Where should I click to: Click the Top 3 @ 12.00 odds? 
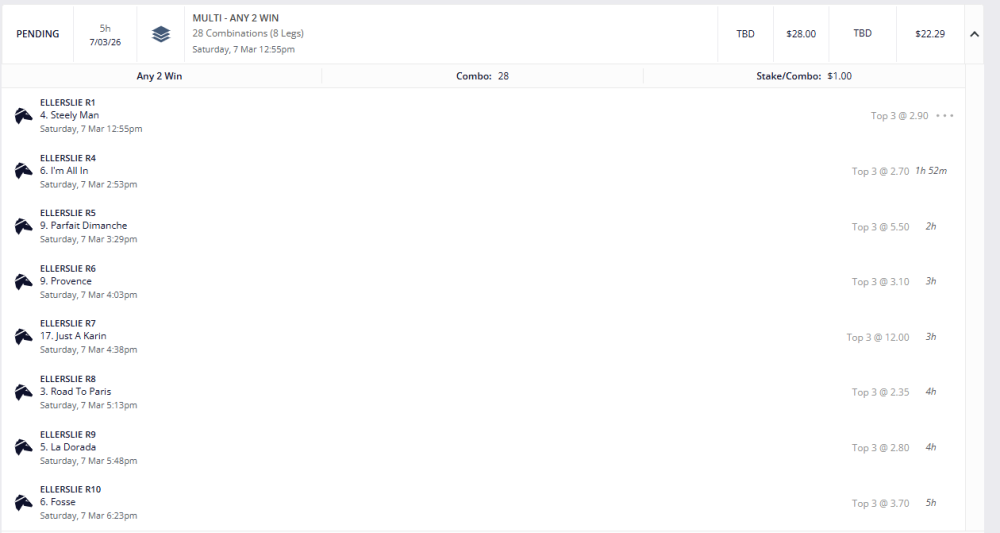[878, 337]
